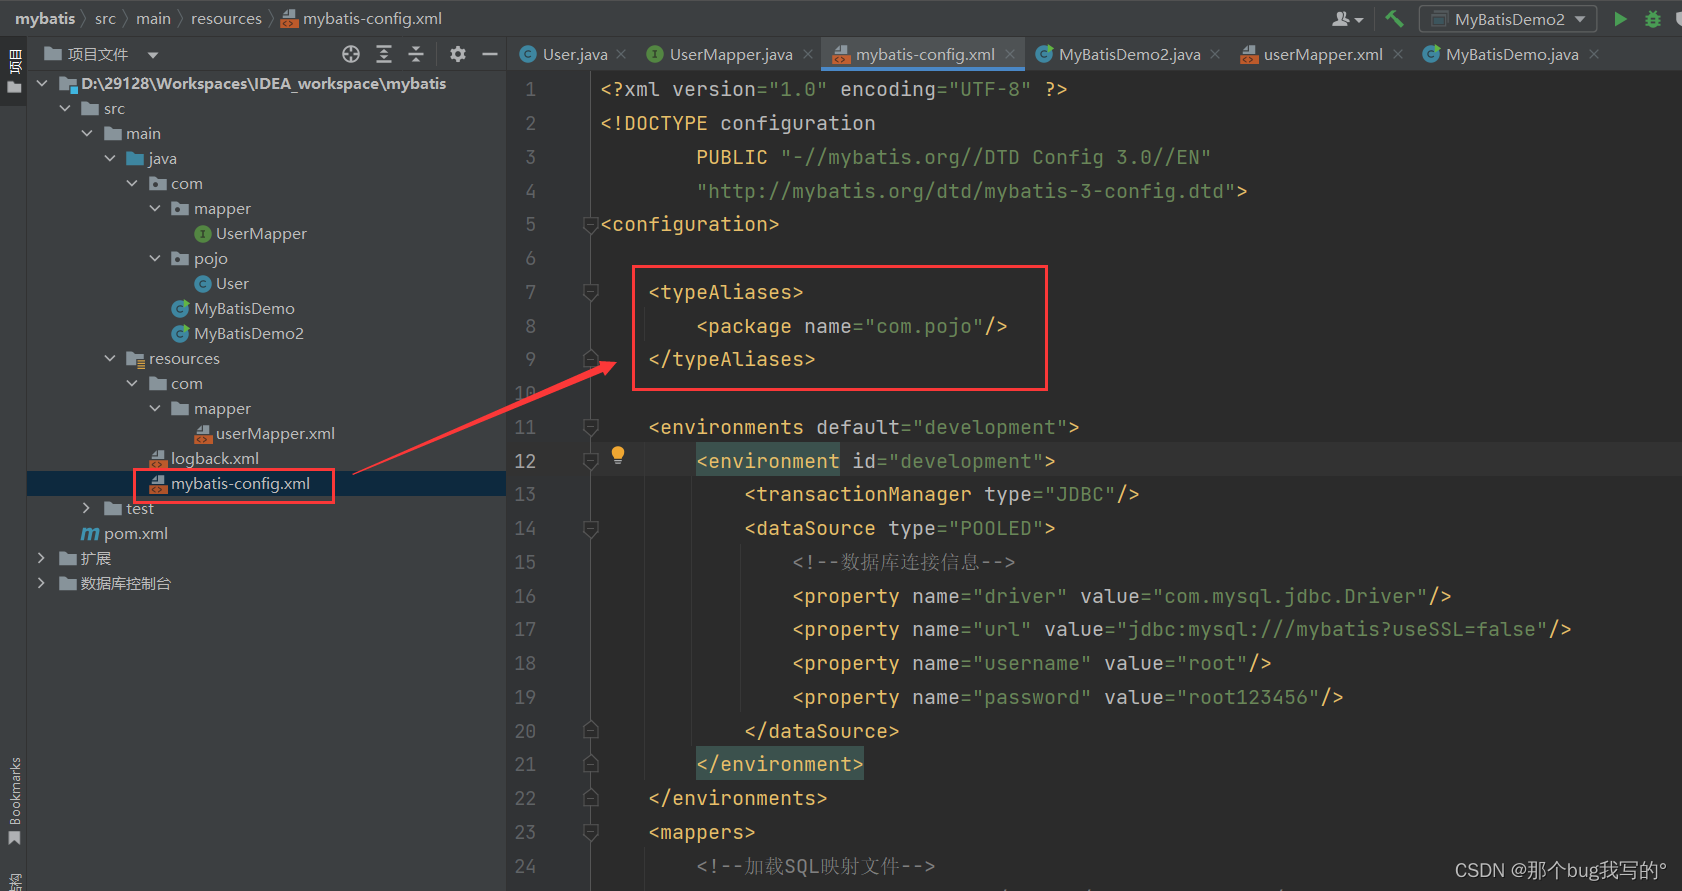Collapse the mybatis project root node
Viewport: 1682px width, 891px height.
tap(42, 83)
